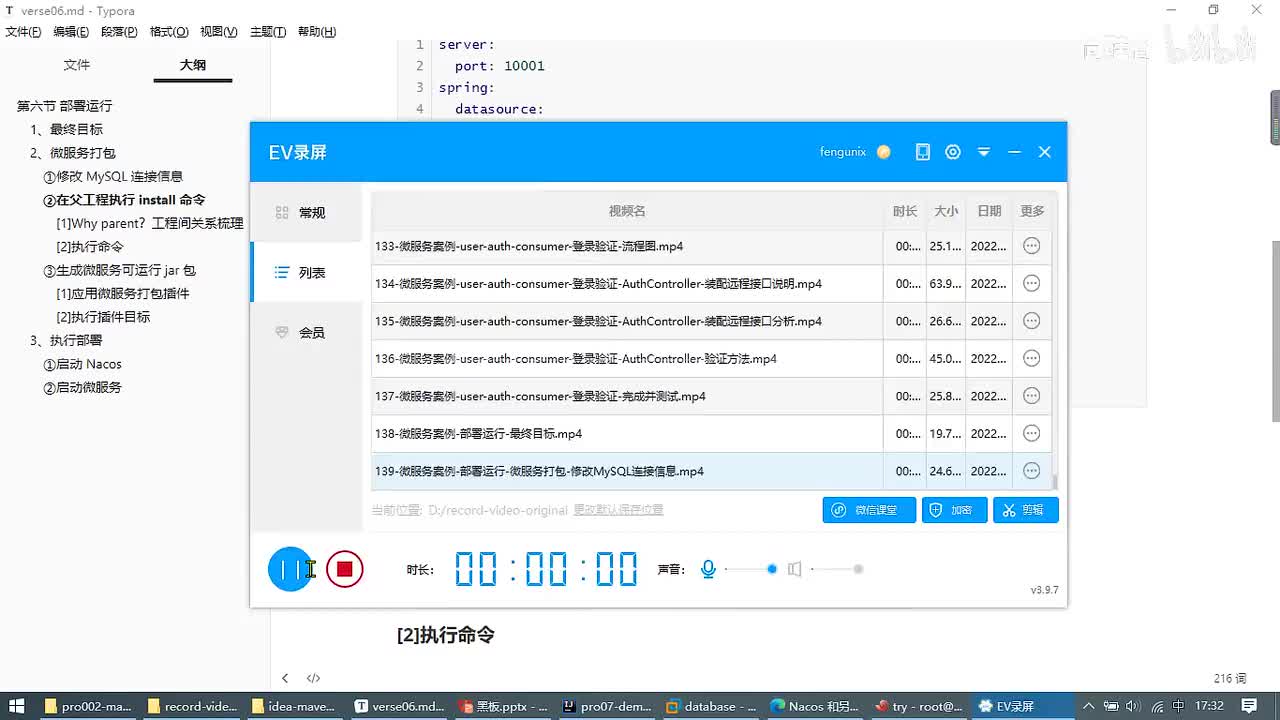Open the 格式(O) menu in Typora
Screen dimensions: 1280x720
coord(169,32)
